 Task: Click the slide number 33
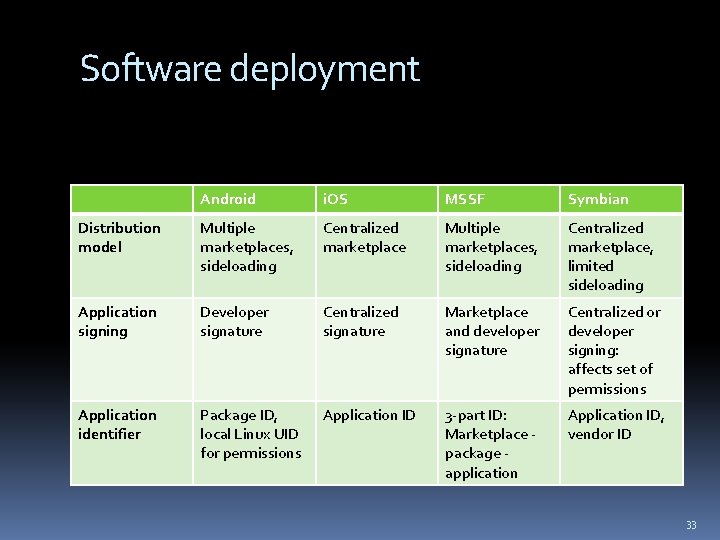point(691,525)
